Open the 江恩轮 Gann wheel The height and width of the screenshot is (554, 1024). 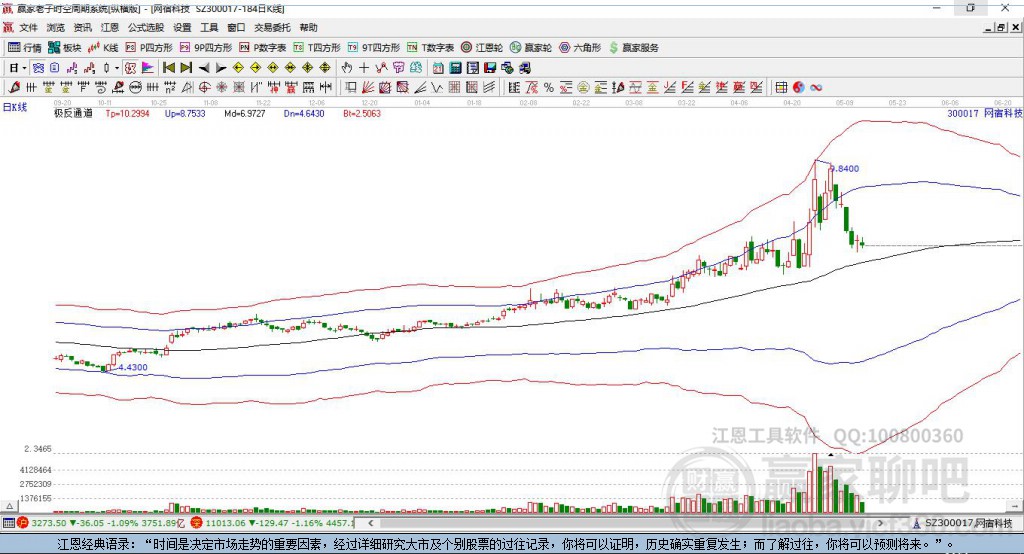(x=482, y=48)
